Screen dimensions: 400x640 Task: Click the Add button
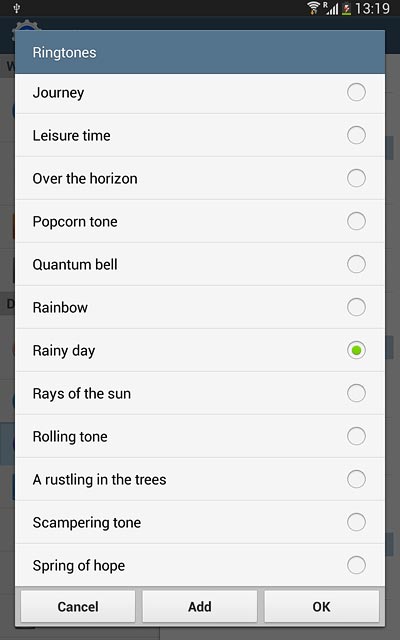[200, 607]
